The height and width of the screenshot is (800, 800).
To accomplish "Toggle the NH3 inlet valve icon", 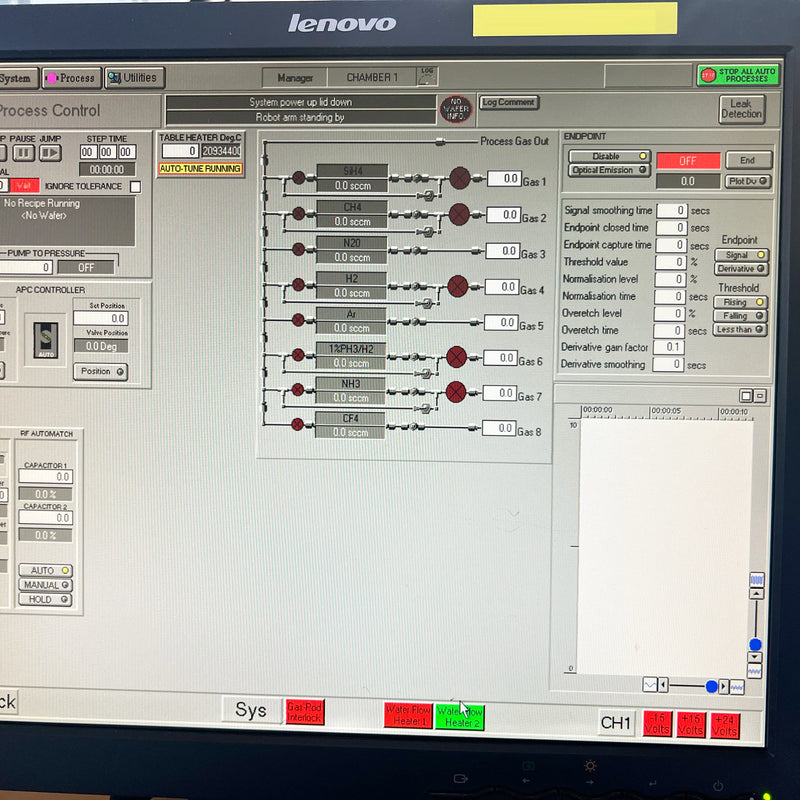I will [298, 390].
